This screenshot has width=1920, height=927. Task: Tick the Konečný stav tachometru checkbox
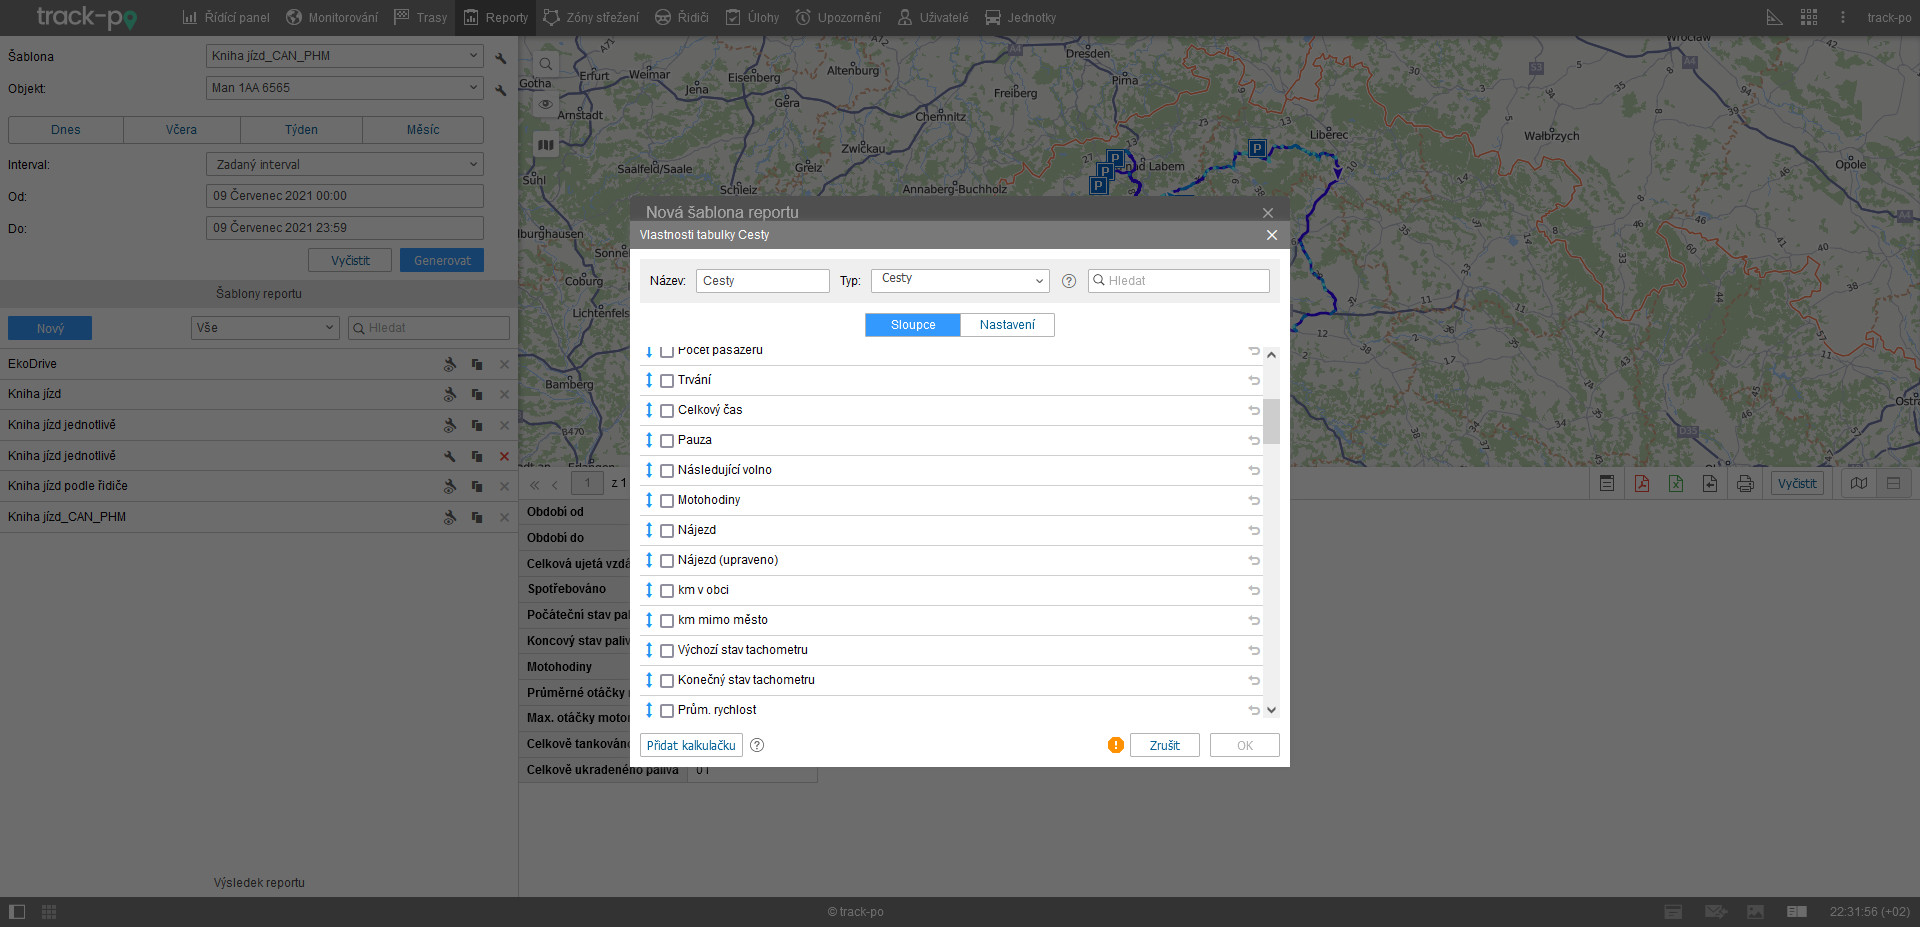[667, 681]
